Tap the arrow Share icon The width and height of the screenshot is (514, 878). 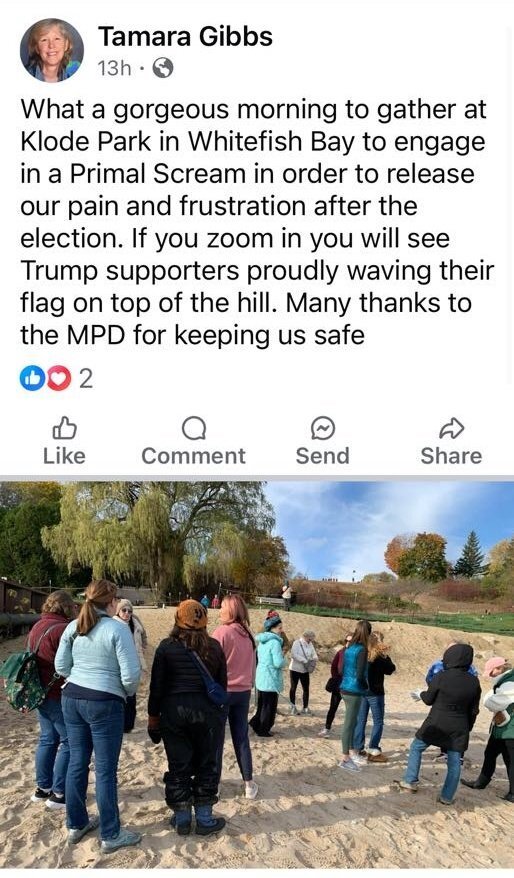[451, 429]
